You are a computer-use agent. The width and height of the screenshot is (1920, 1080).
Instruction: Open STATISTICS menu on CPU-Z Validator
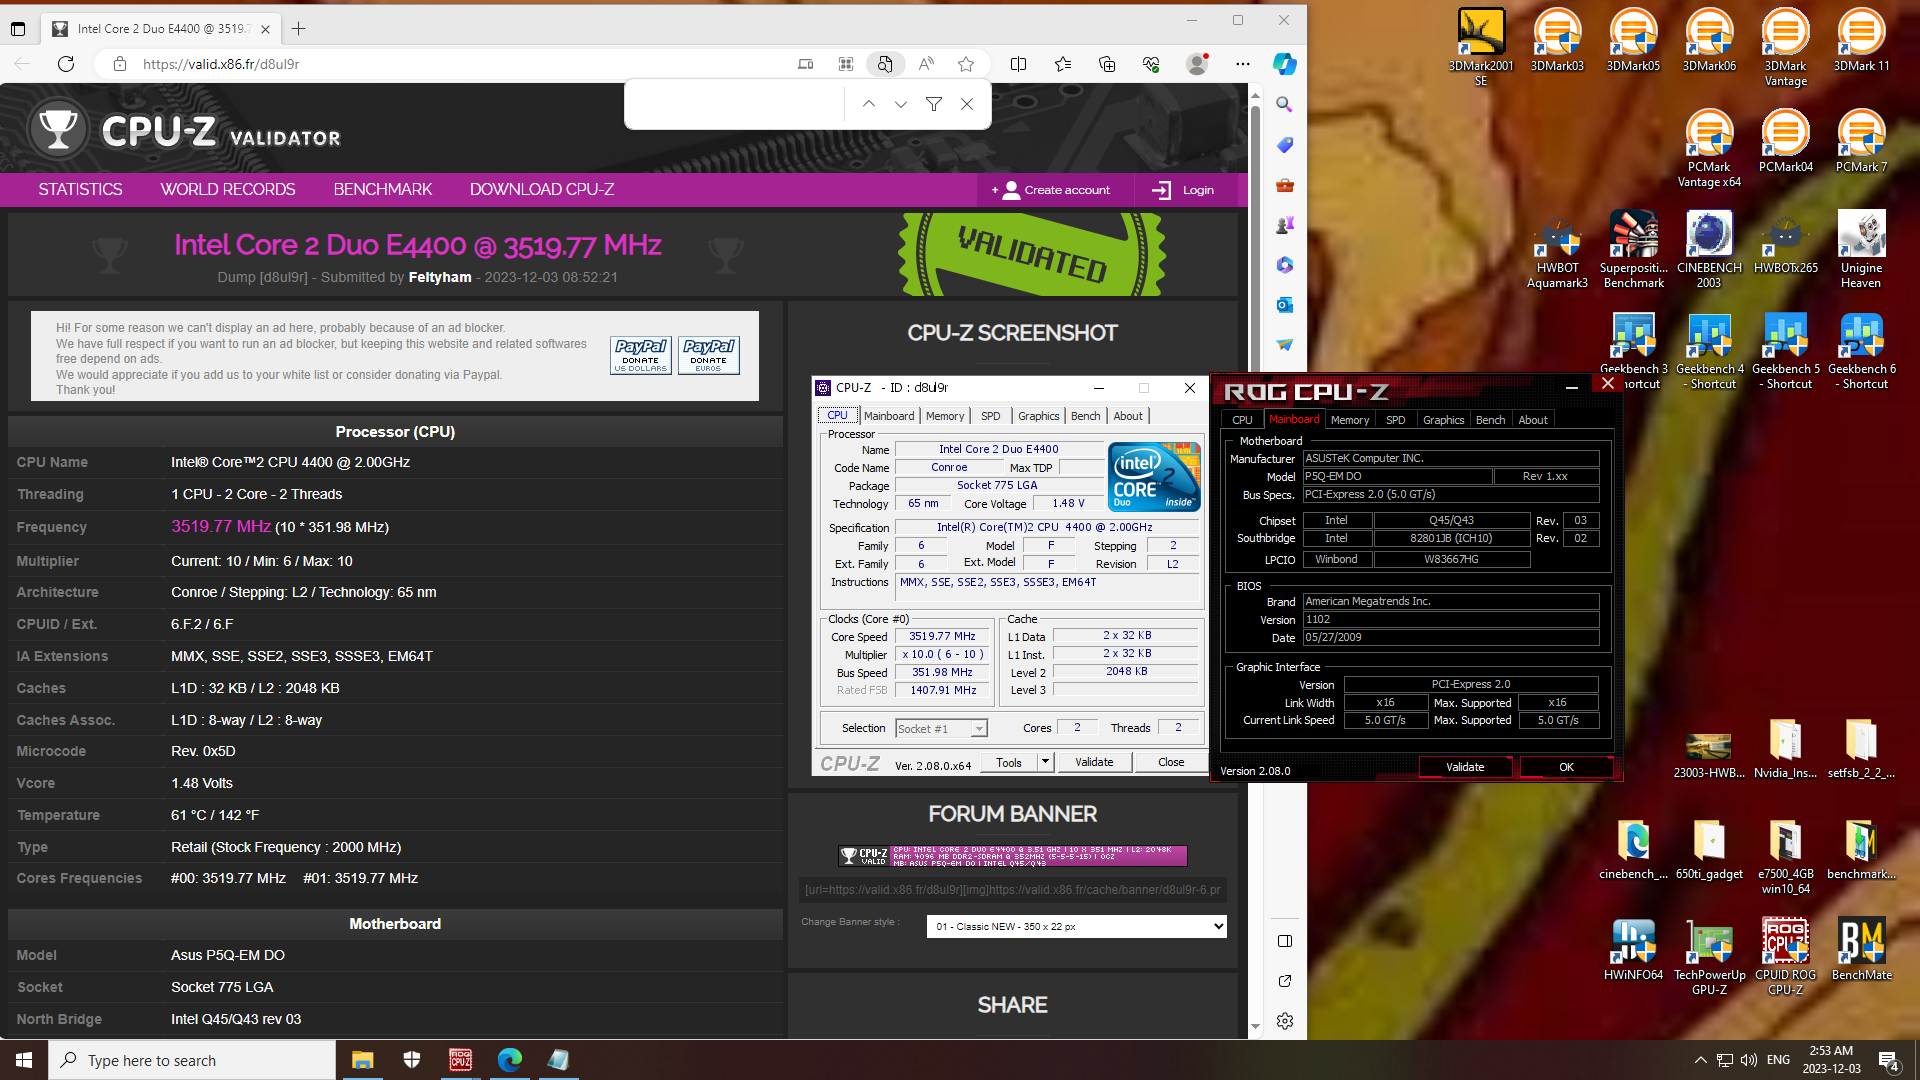pos(80,189)
